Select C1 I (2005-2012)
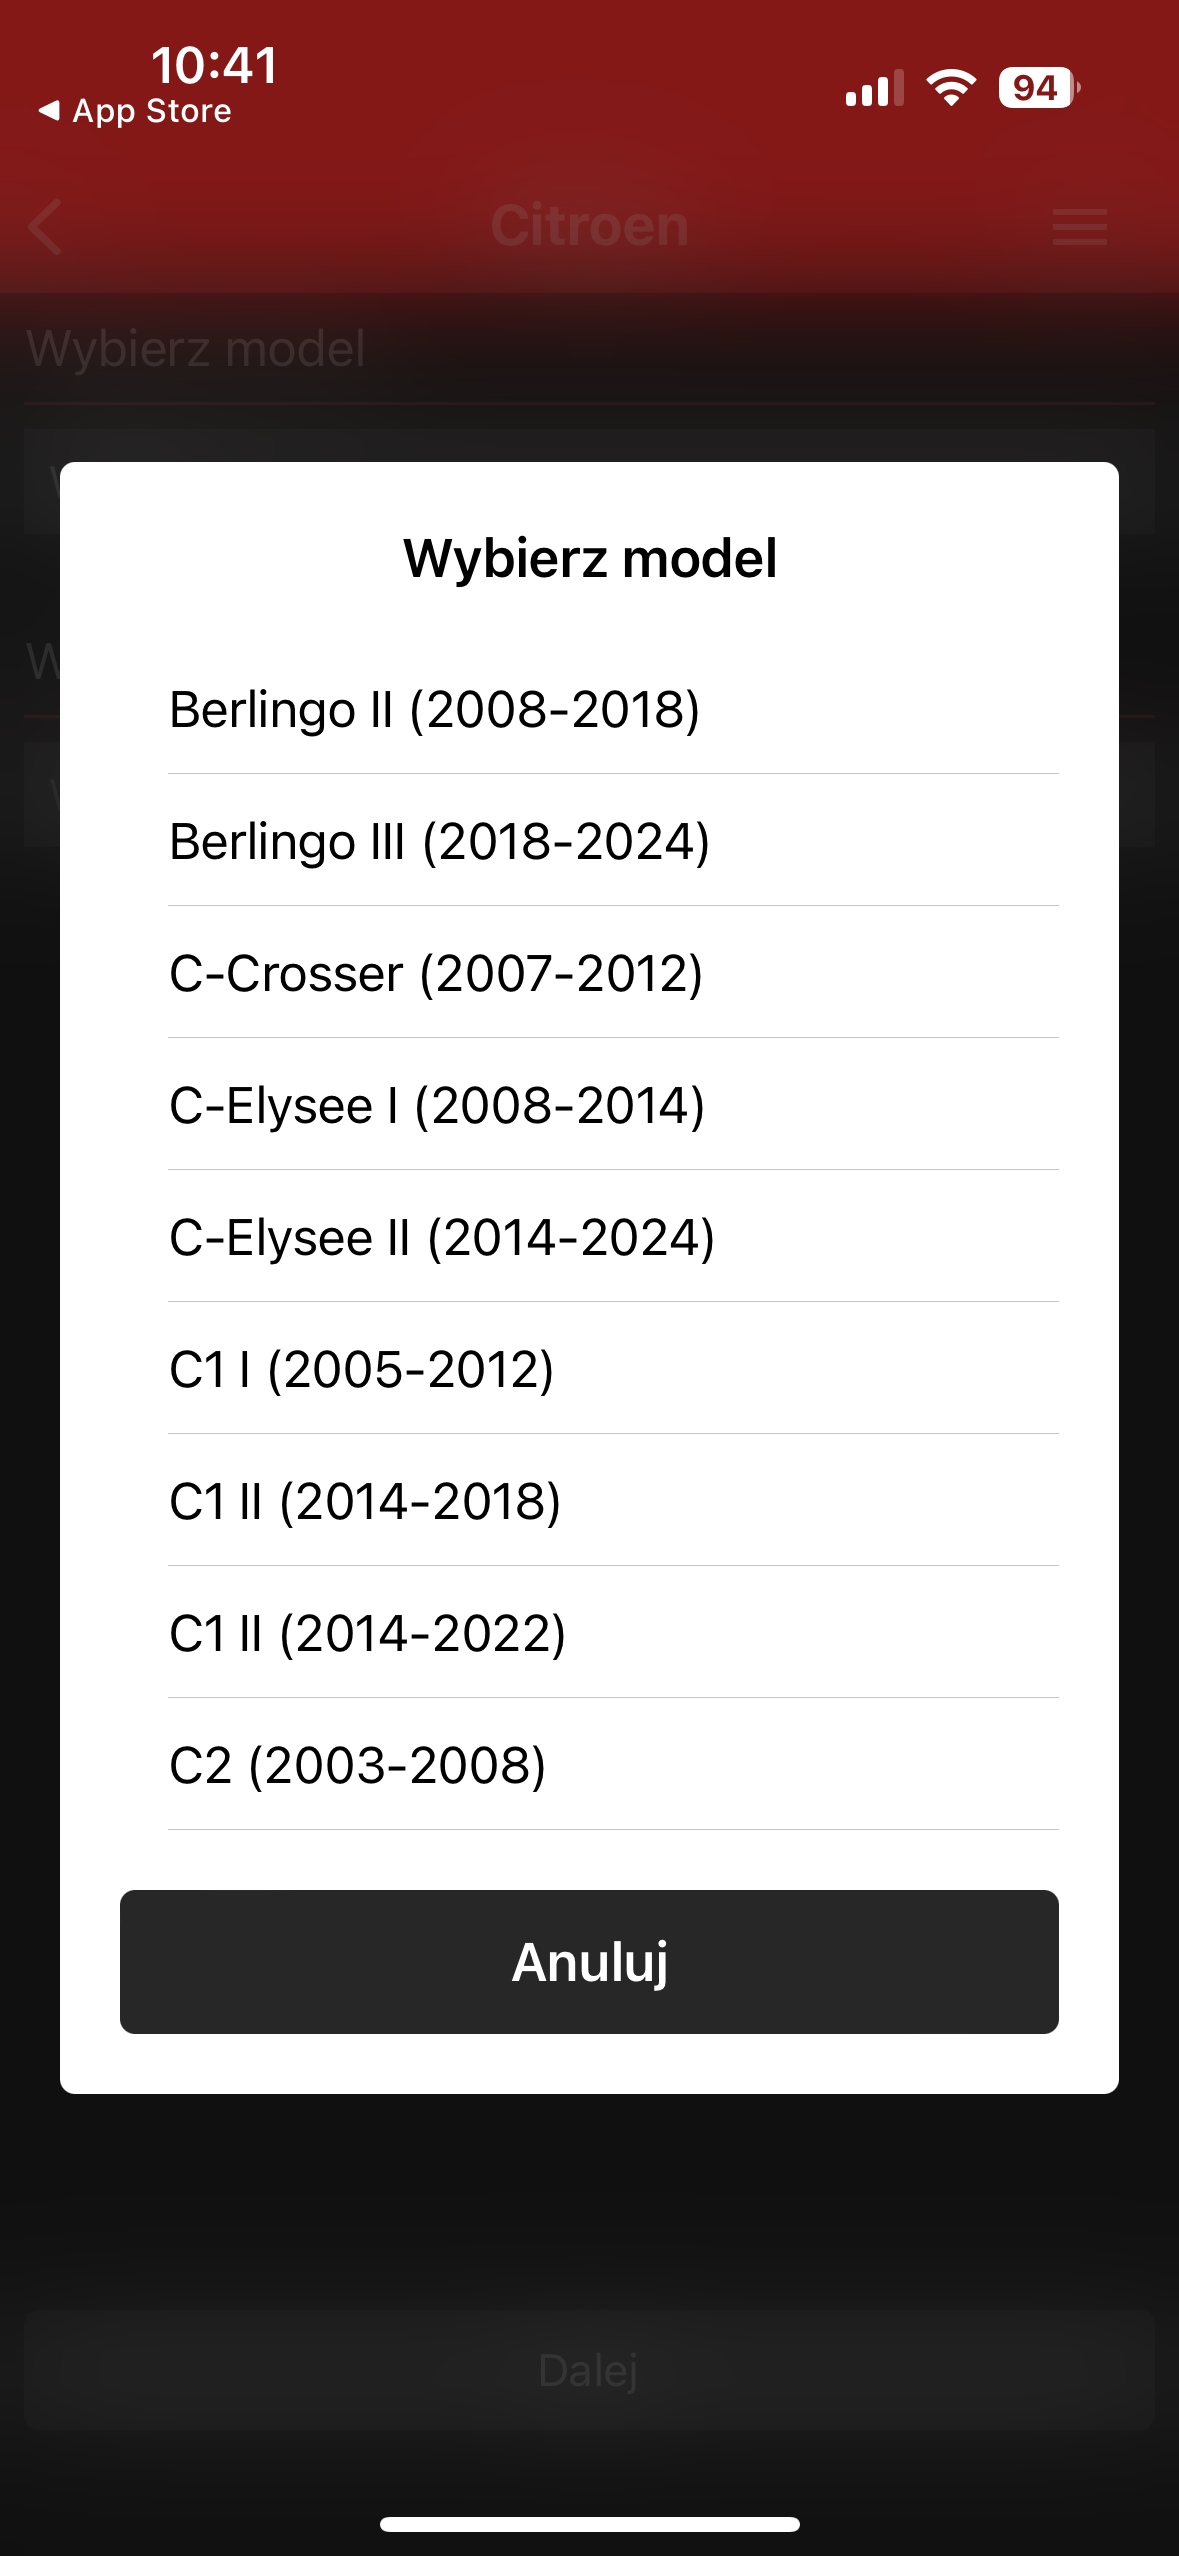 click(x=361, y=1370)
